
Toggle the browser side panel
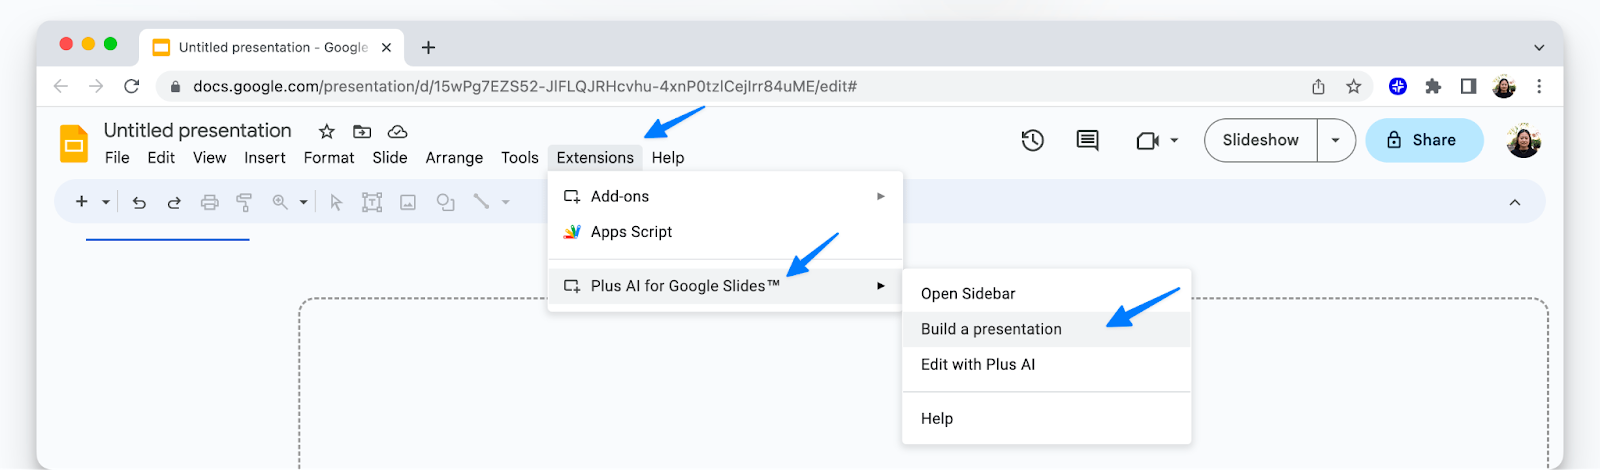[x=1468, y=86]
